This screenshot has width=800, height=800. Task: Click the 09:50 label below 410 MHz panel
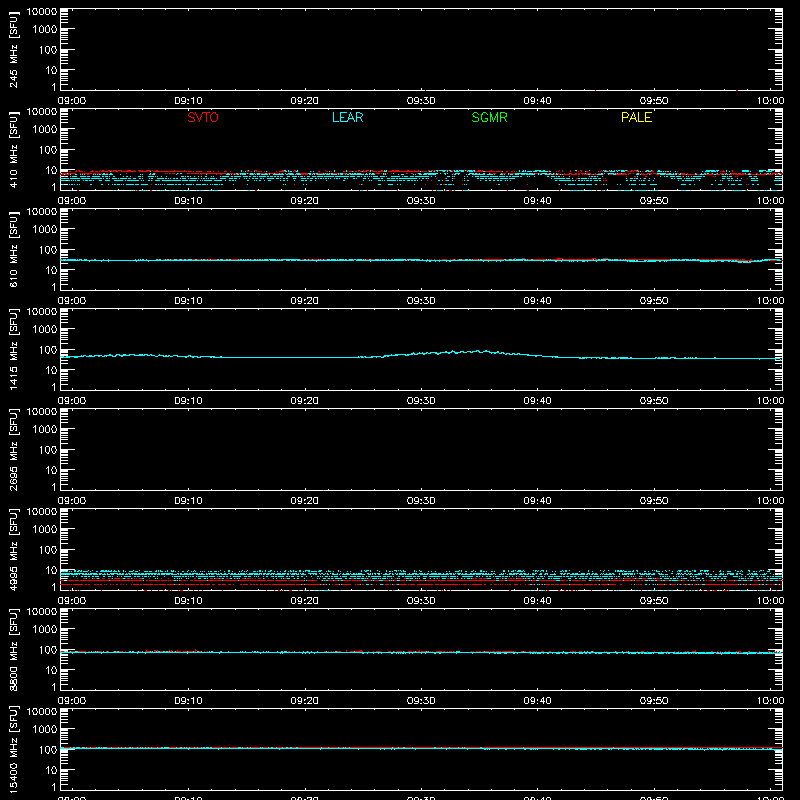pos(654,201)
